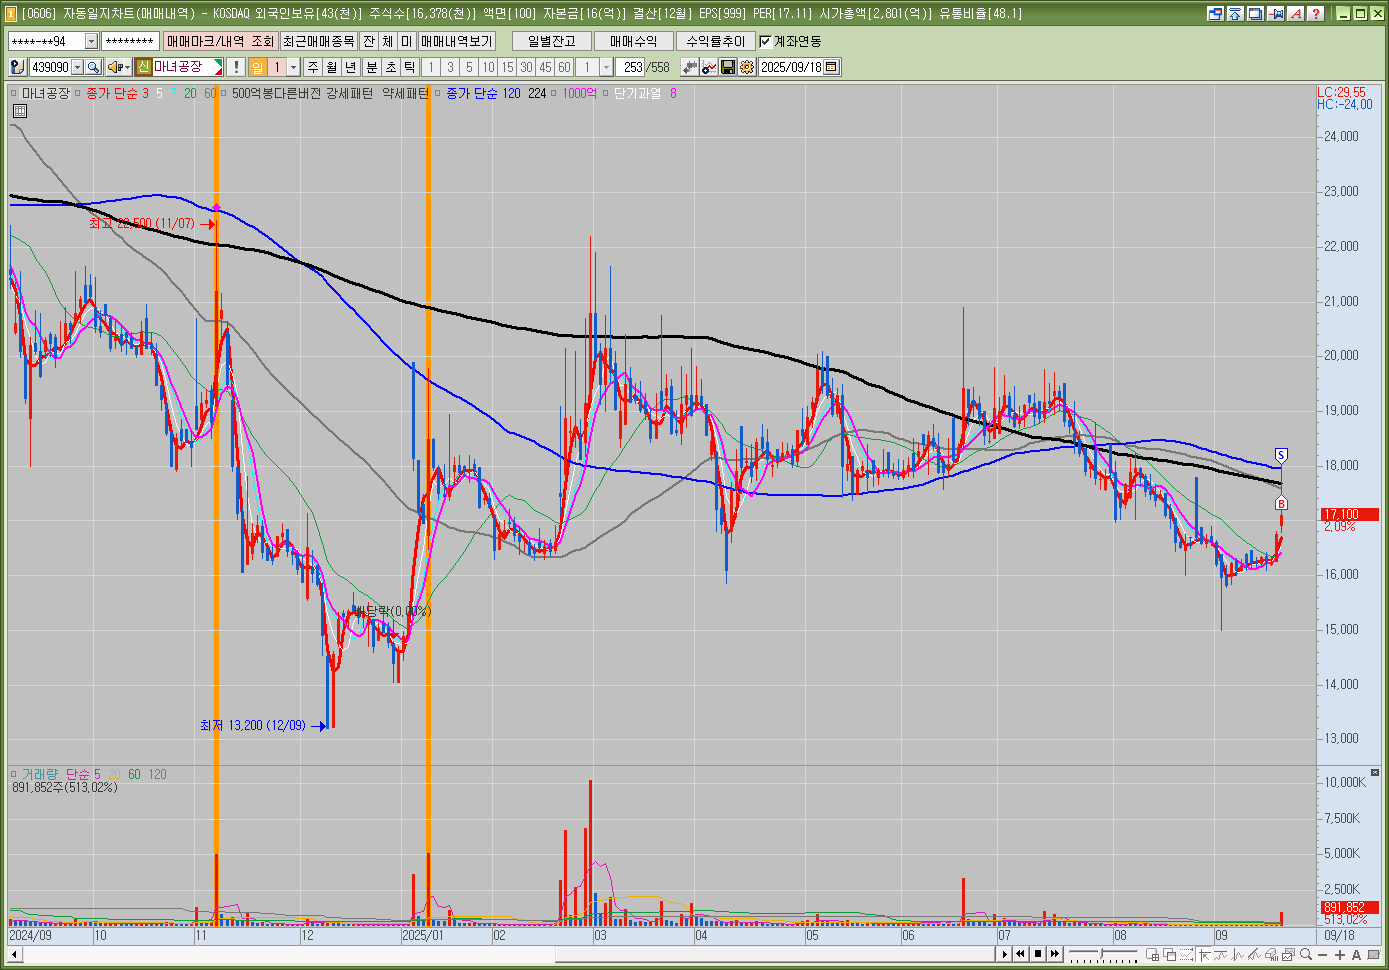1389x970 pixels.
Task: Rewind the chart replay
Action: click(1020, 954)
